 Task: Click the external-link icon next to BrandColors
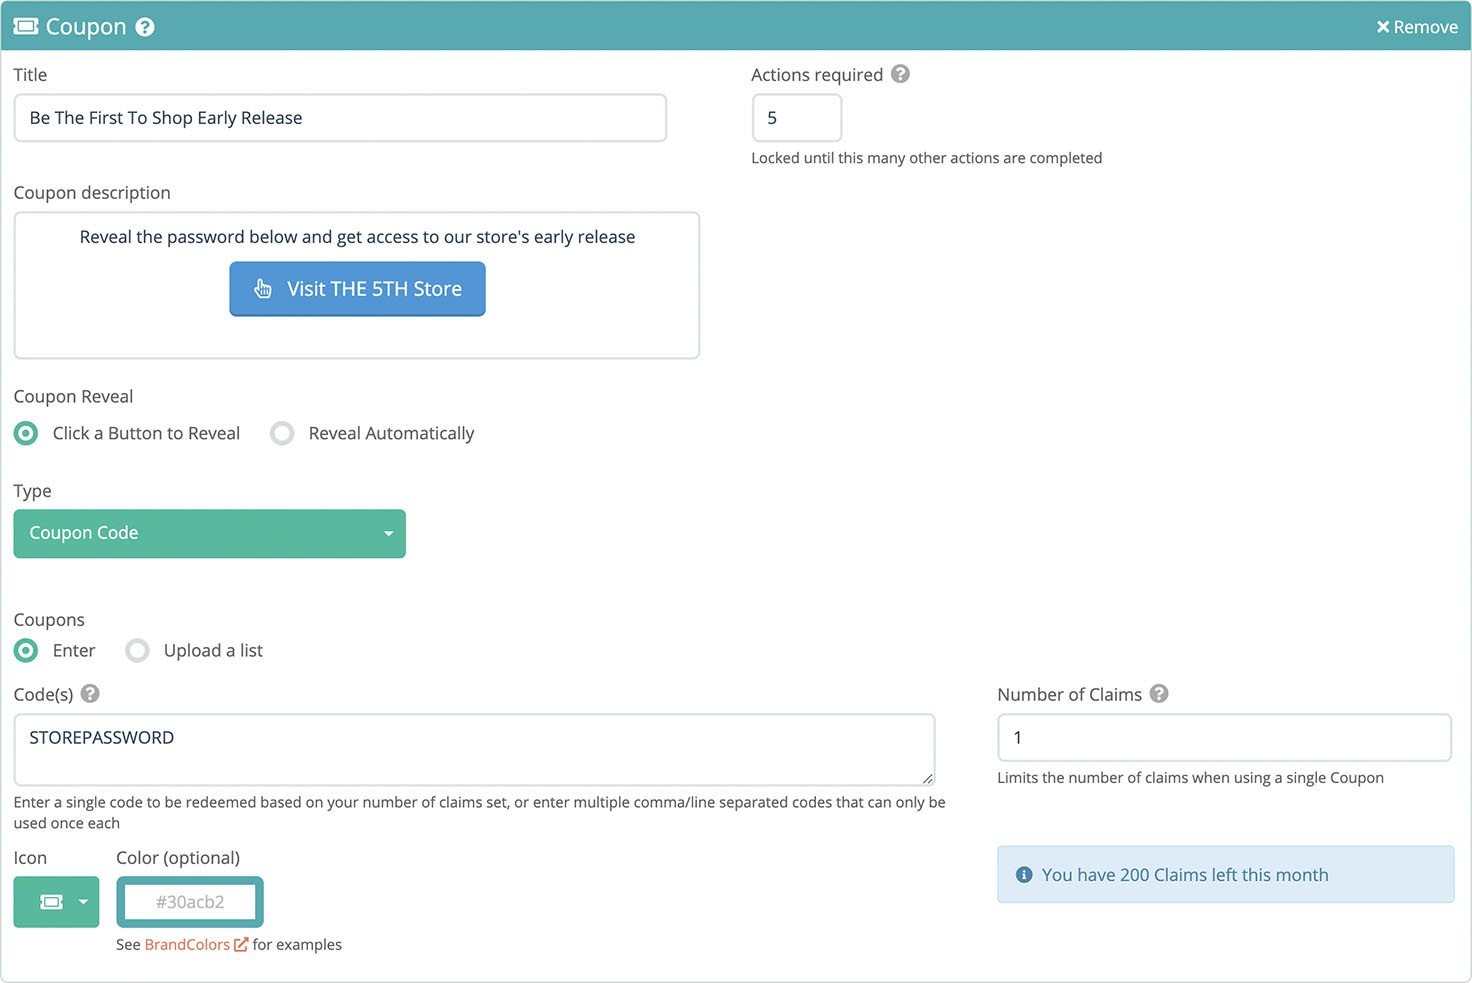(241, 944)
